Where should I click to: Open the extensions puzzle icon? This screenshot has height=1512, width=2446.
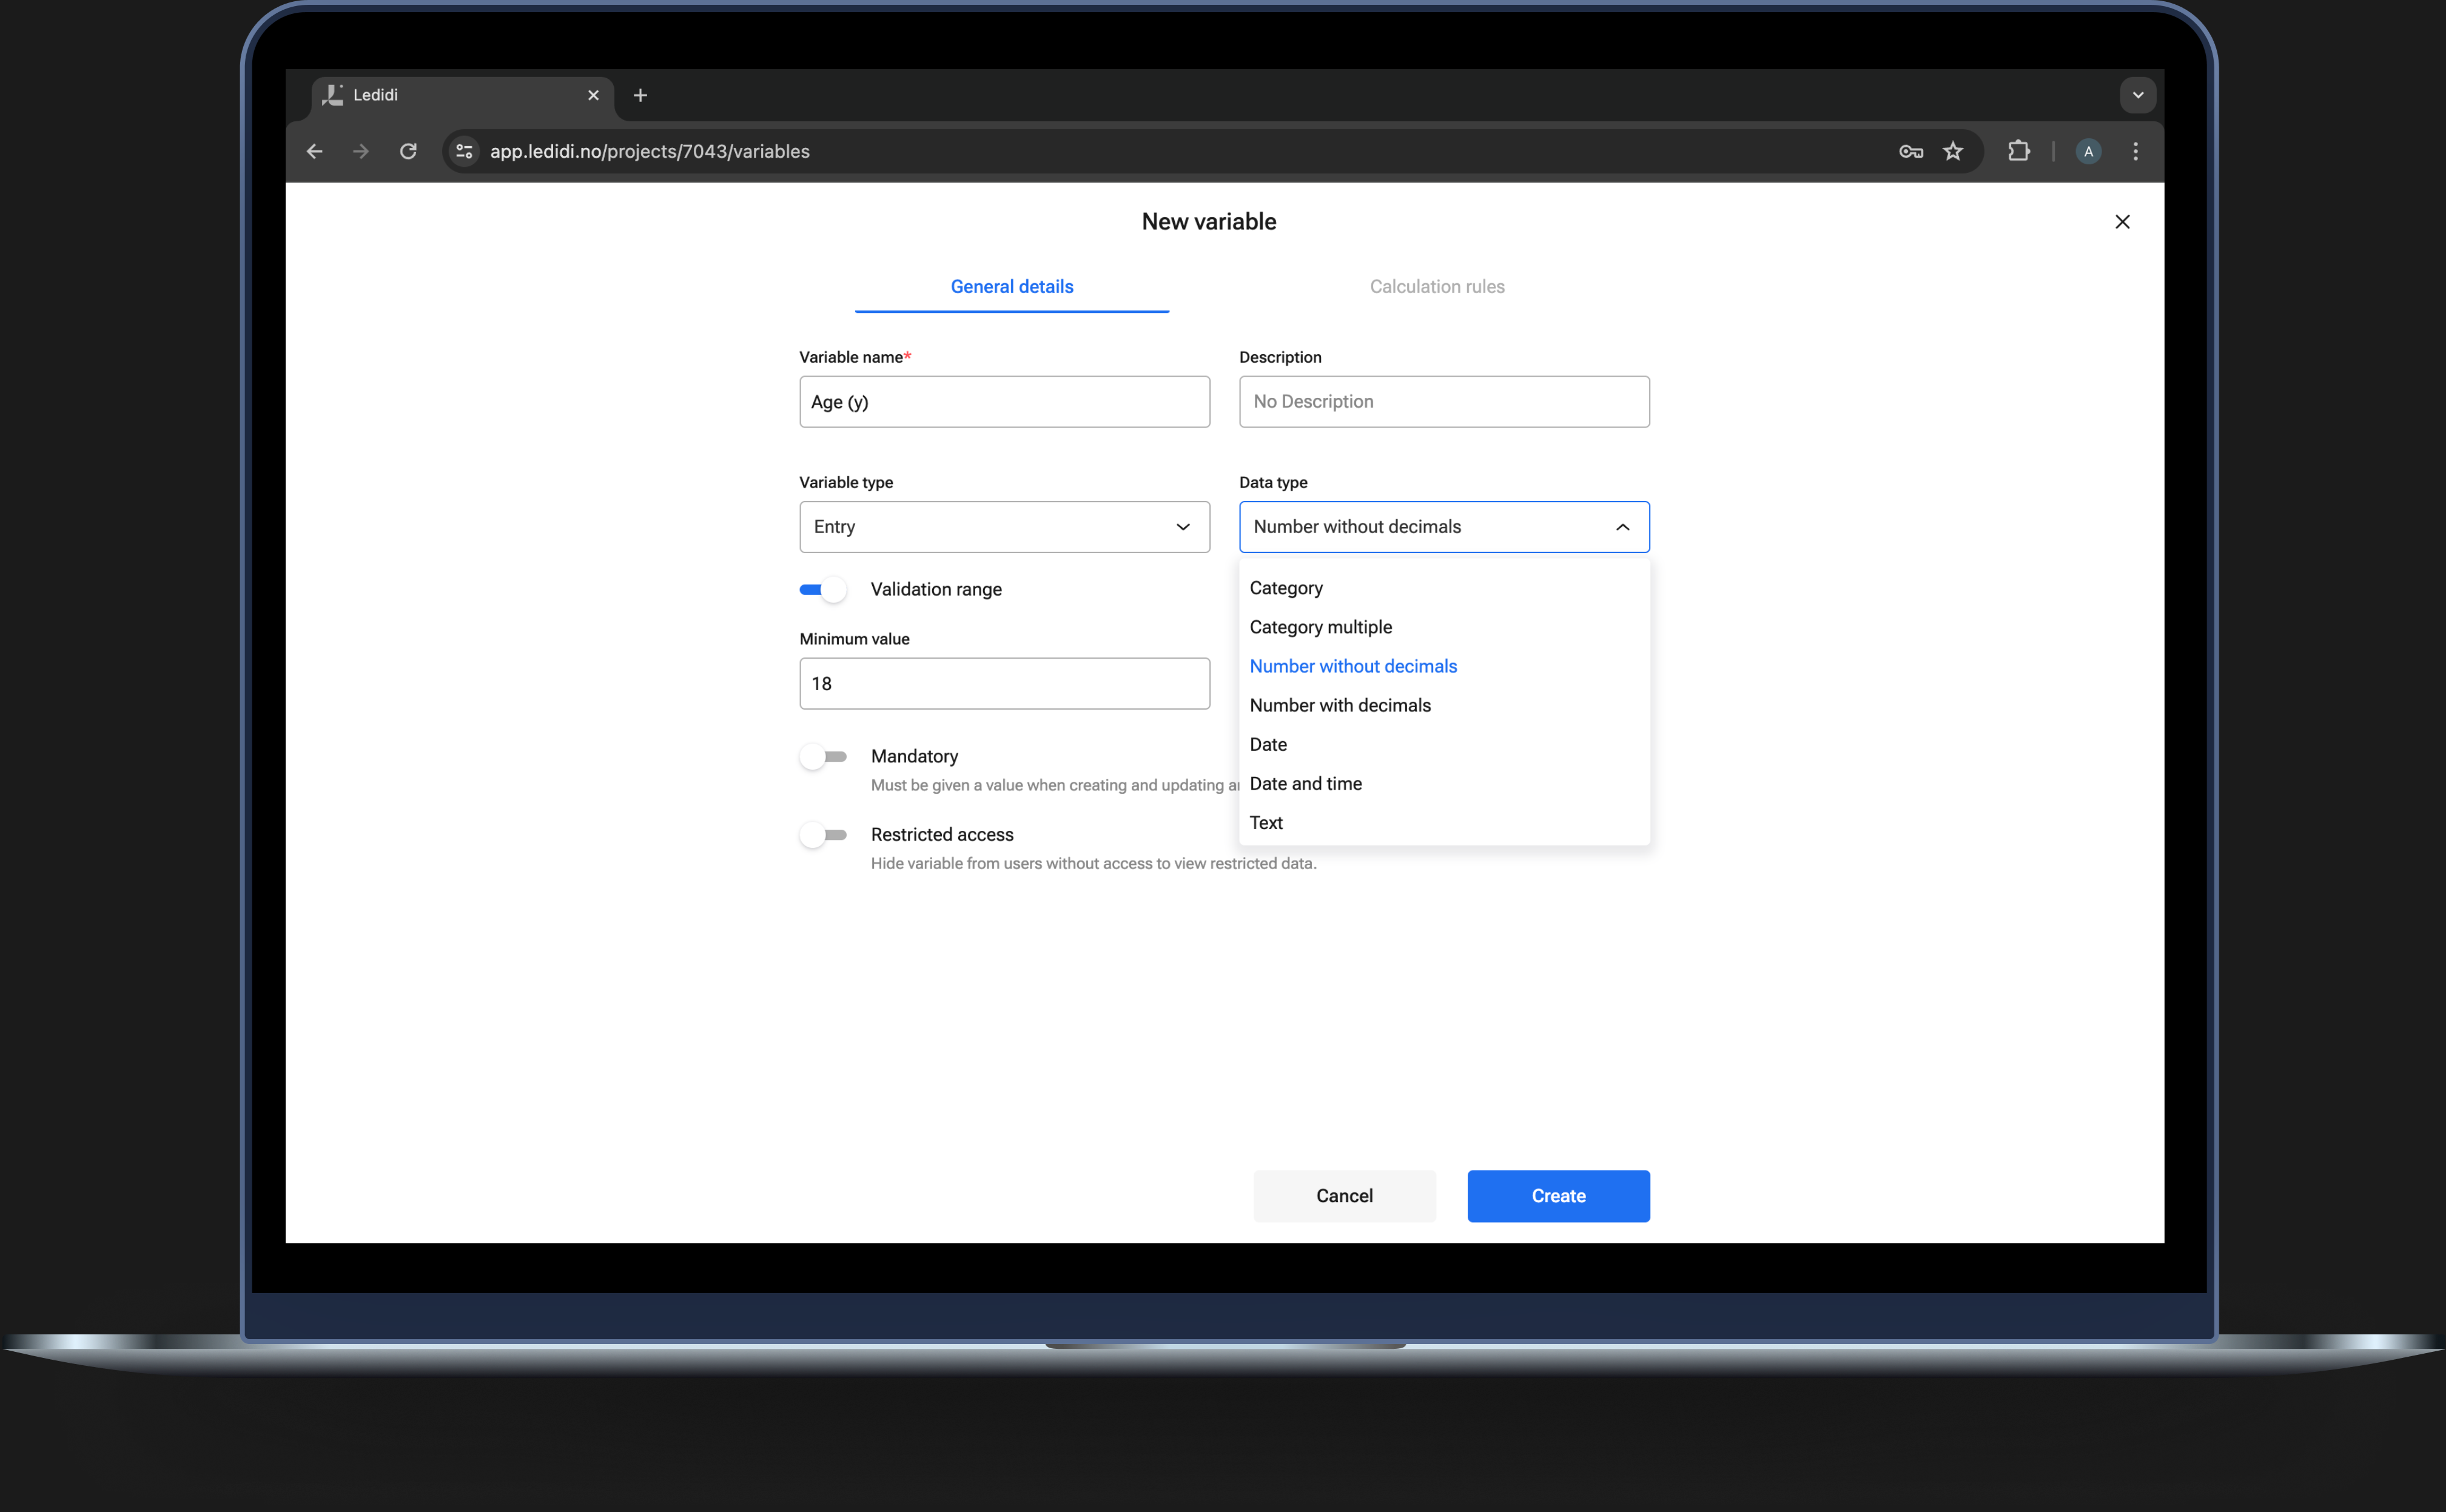[x=2018, y=151]
